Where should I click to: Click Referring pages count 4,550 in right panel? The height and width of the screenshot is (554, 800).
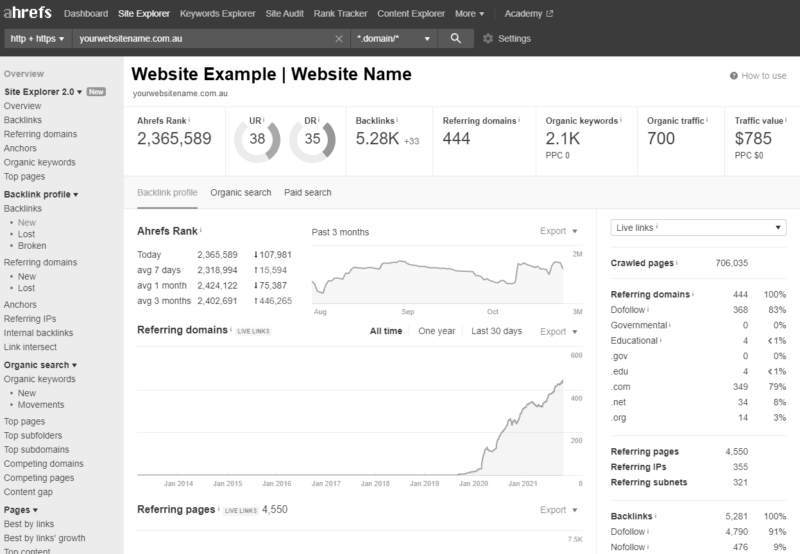pos(737,451)
